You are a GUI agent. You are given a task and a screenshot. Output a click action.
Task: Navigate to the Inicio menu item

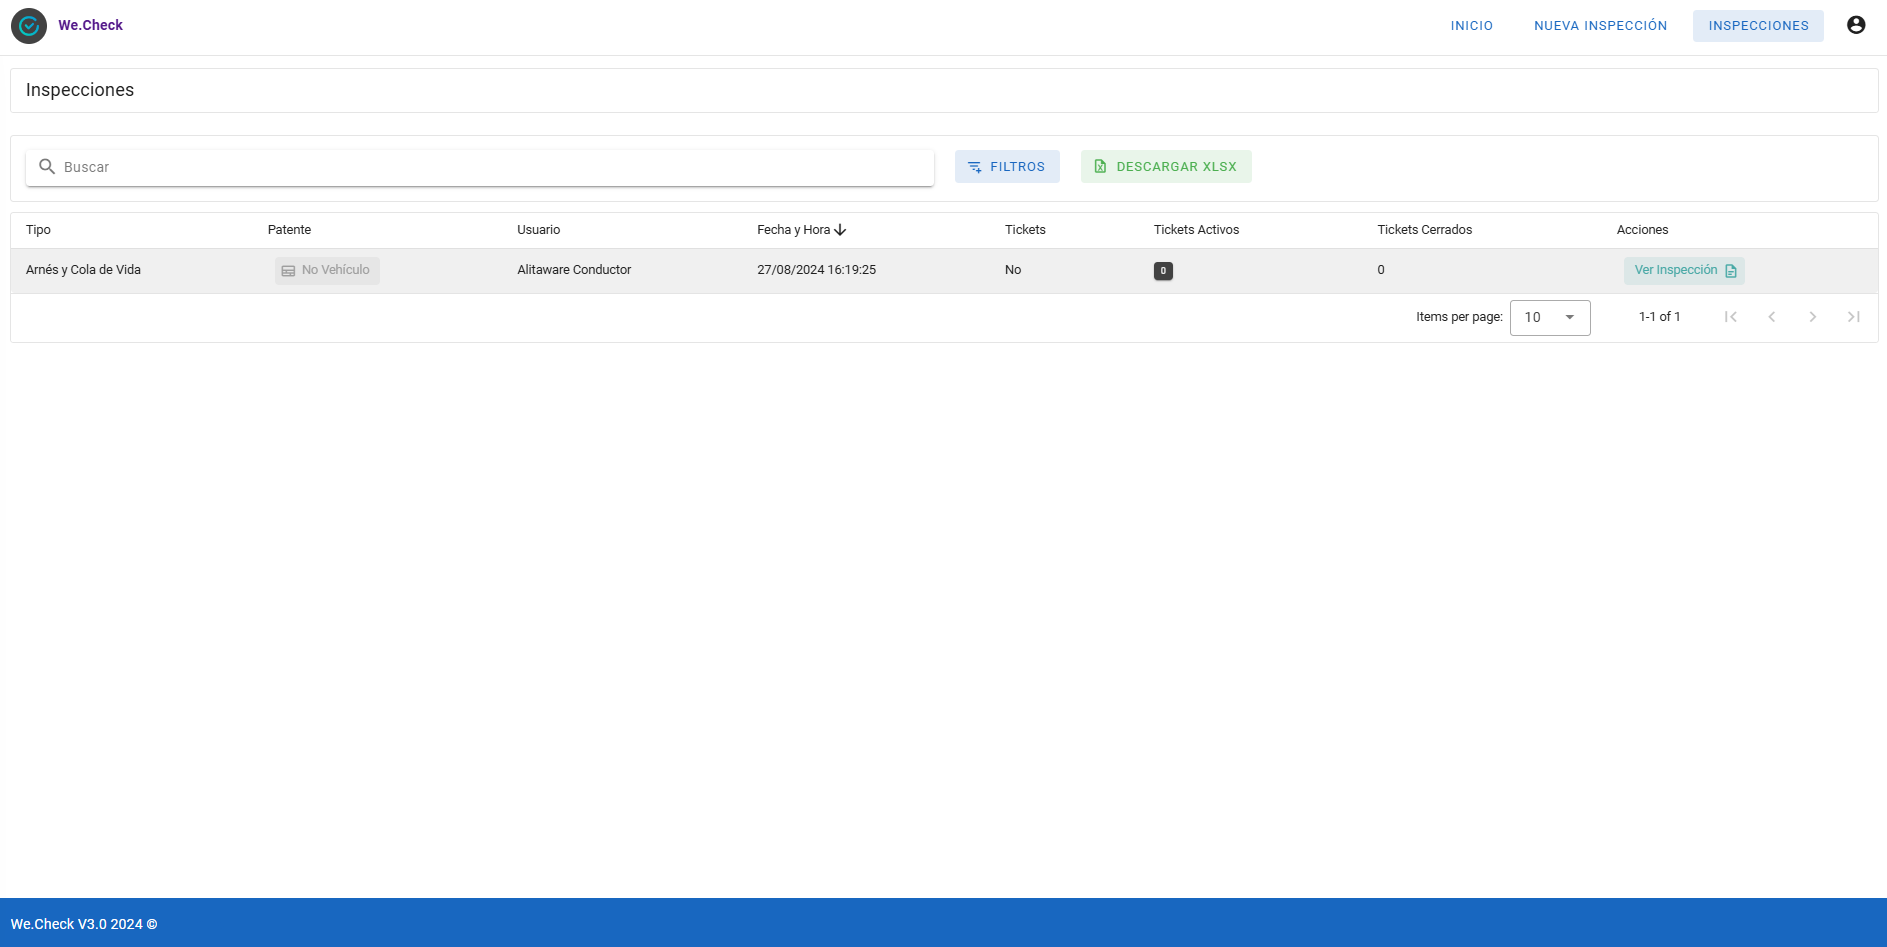pos(1471,26)
